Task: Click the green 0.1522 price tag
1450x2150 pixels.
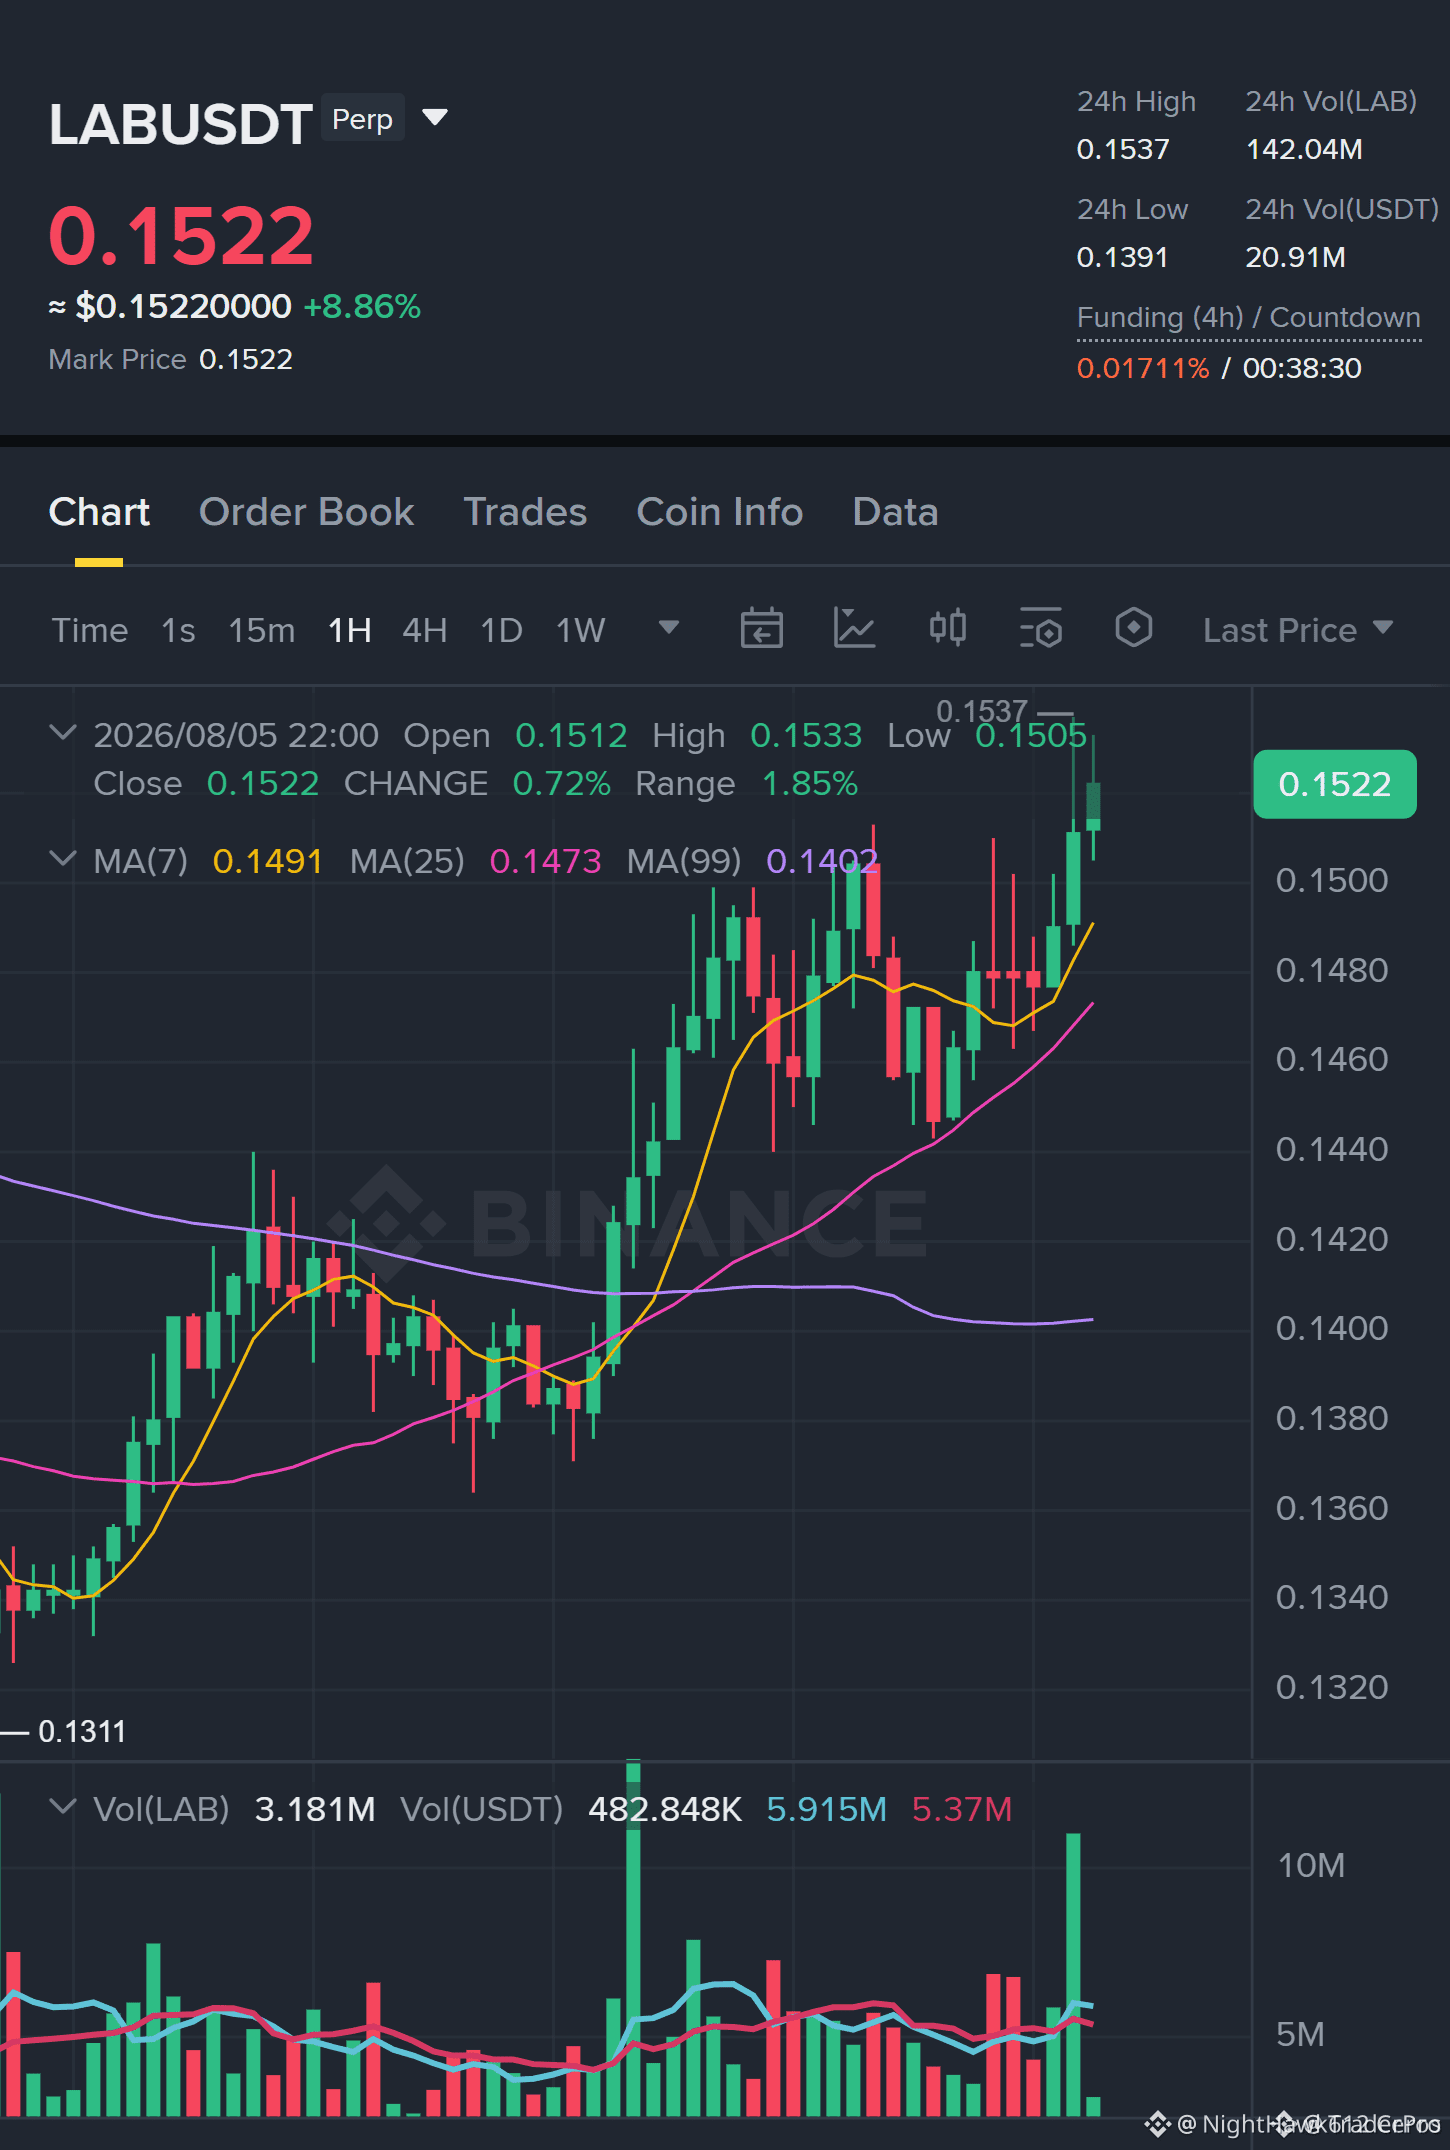Action: (1335, 784)
